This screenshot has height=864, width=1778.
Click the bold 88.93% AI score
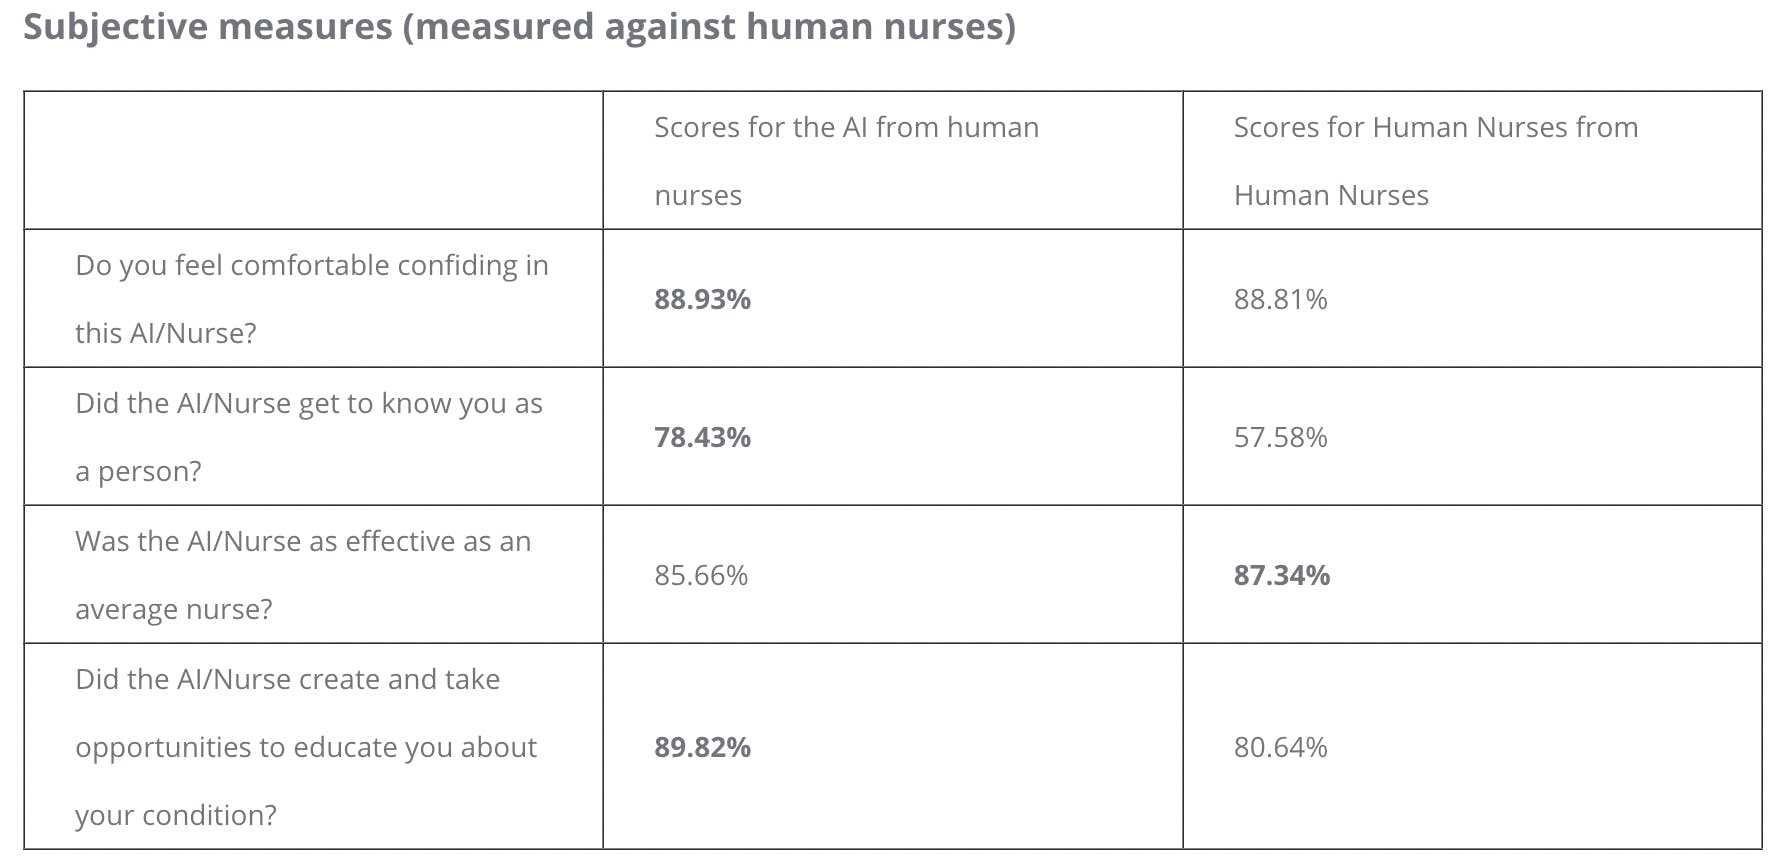(x=702, y=299)
